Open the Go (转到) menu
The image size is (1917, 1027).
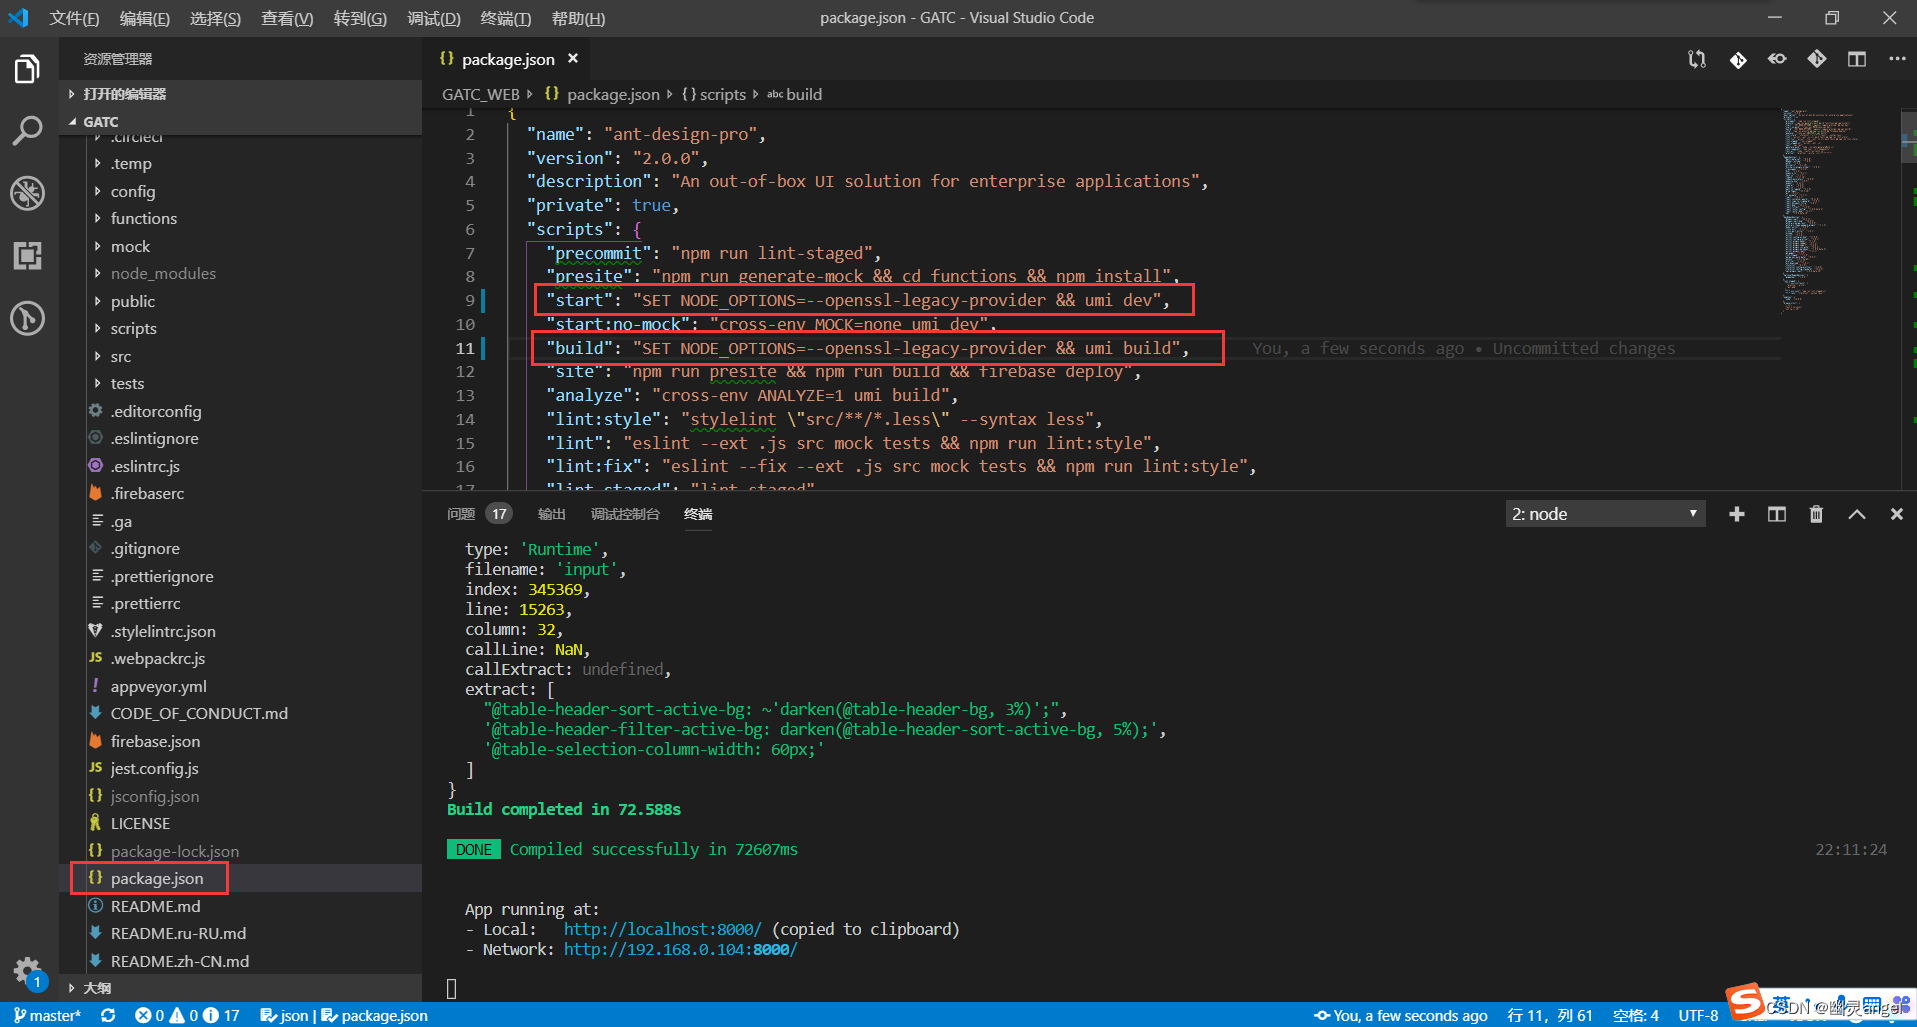[x=360, y=18]
